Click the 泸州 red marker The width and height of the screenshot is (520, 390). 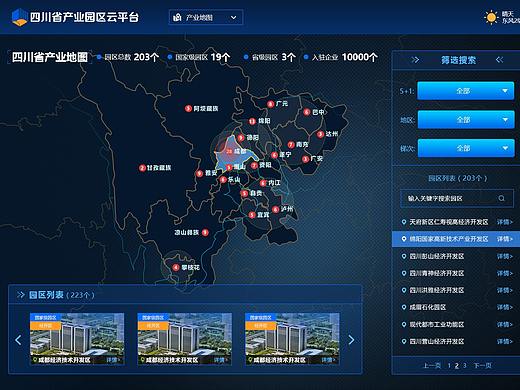(x=275, y=209)
